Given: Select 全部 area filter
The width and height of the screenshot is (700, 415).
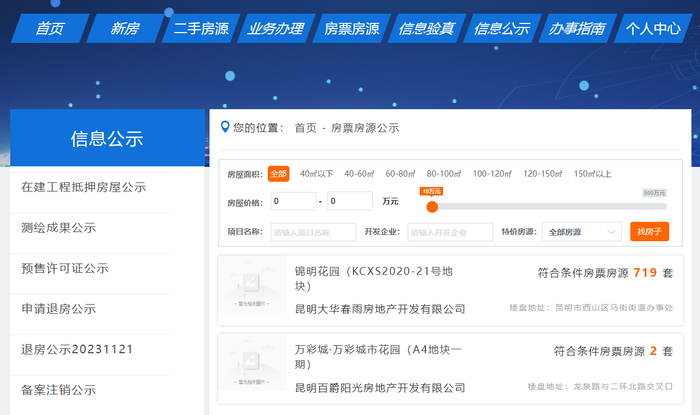Looking at the screenshot, I should 279,174.
